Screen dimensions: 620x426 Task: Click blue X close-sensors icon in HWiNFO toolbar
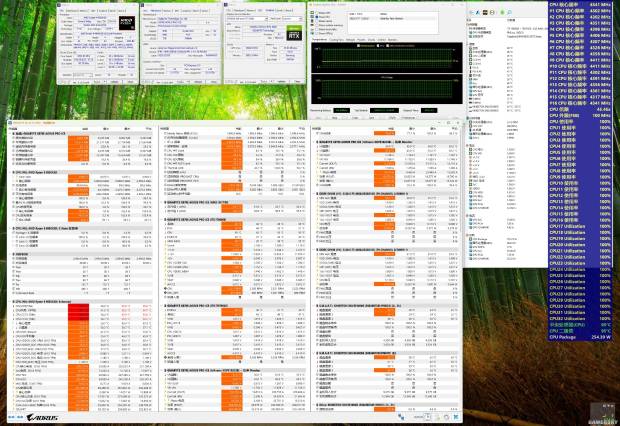[456, 417]
